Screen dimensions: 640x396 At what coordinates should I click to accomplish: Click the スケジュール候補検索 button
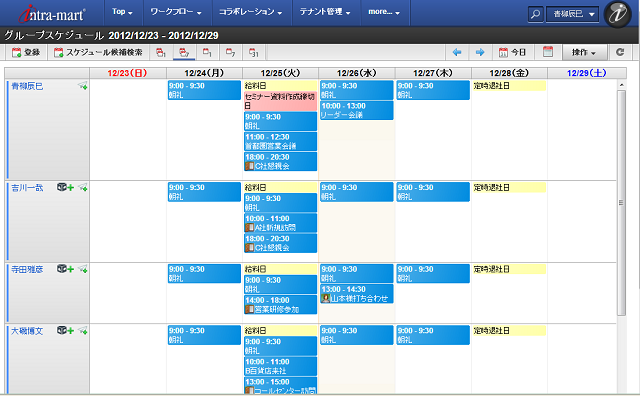click(x=98, y=52)
